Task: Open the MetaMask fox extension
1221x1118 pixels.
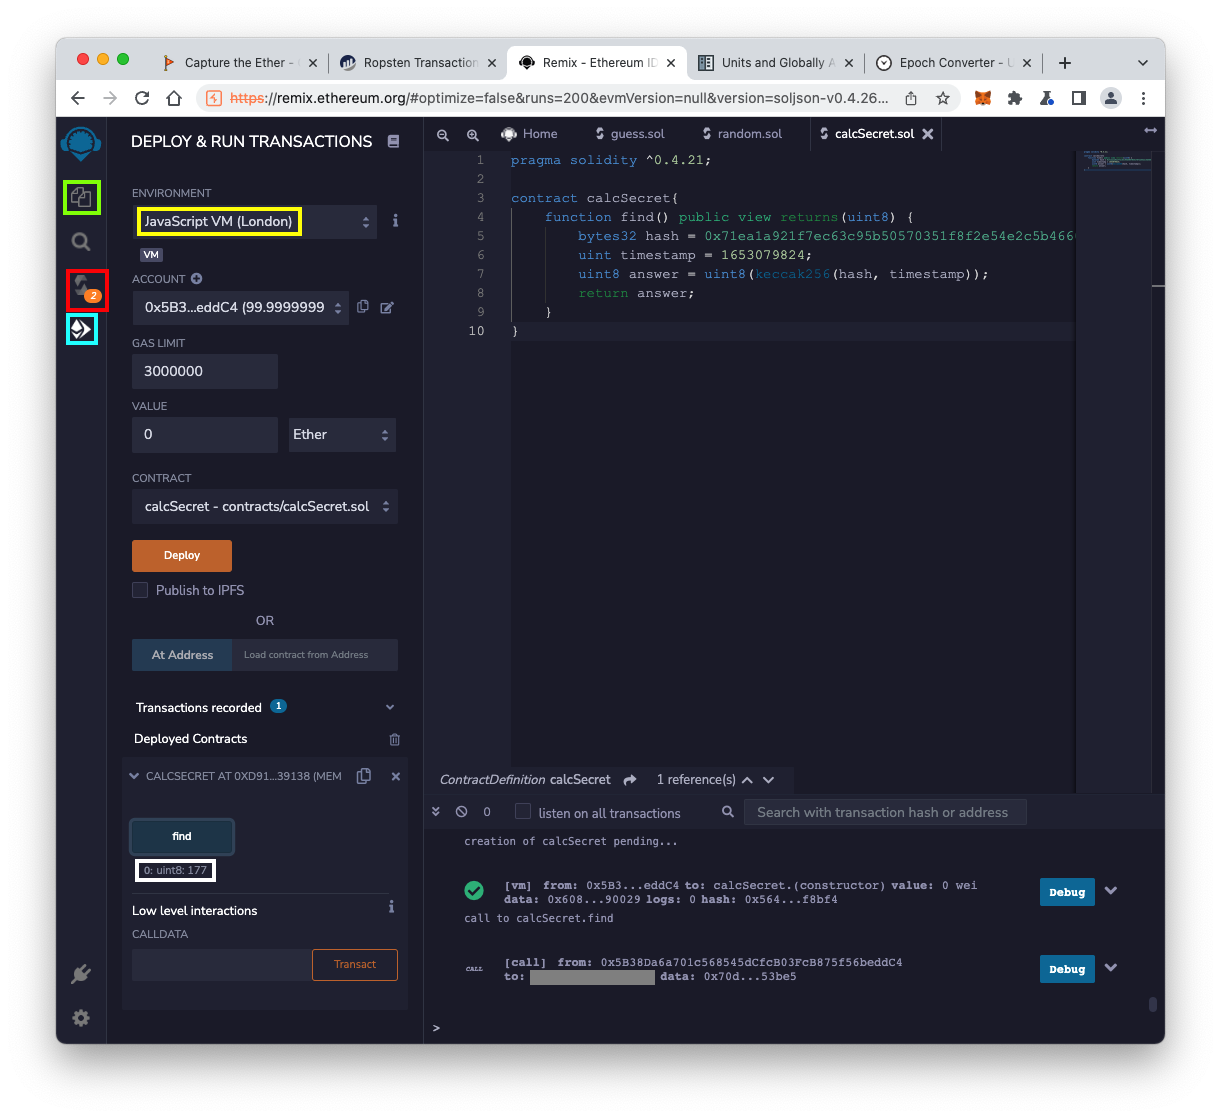Action: point(983,98)
